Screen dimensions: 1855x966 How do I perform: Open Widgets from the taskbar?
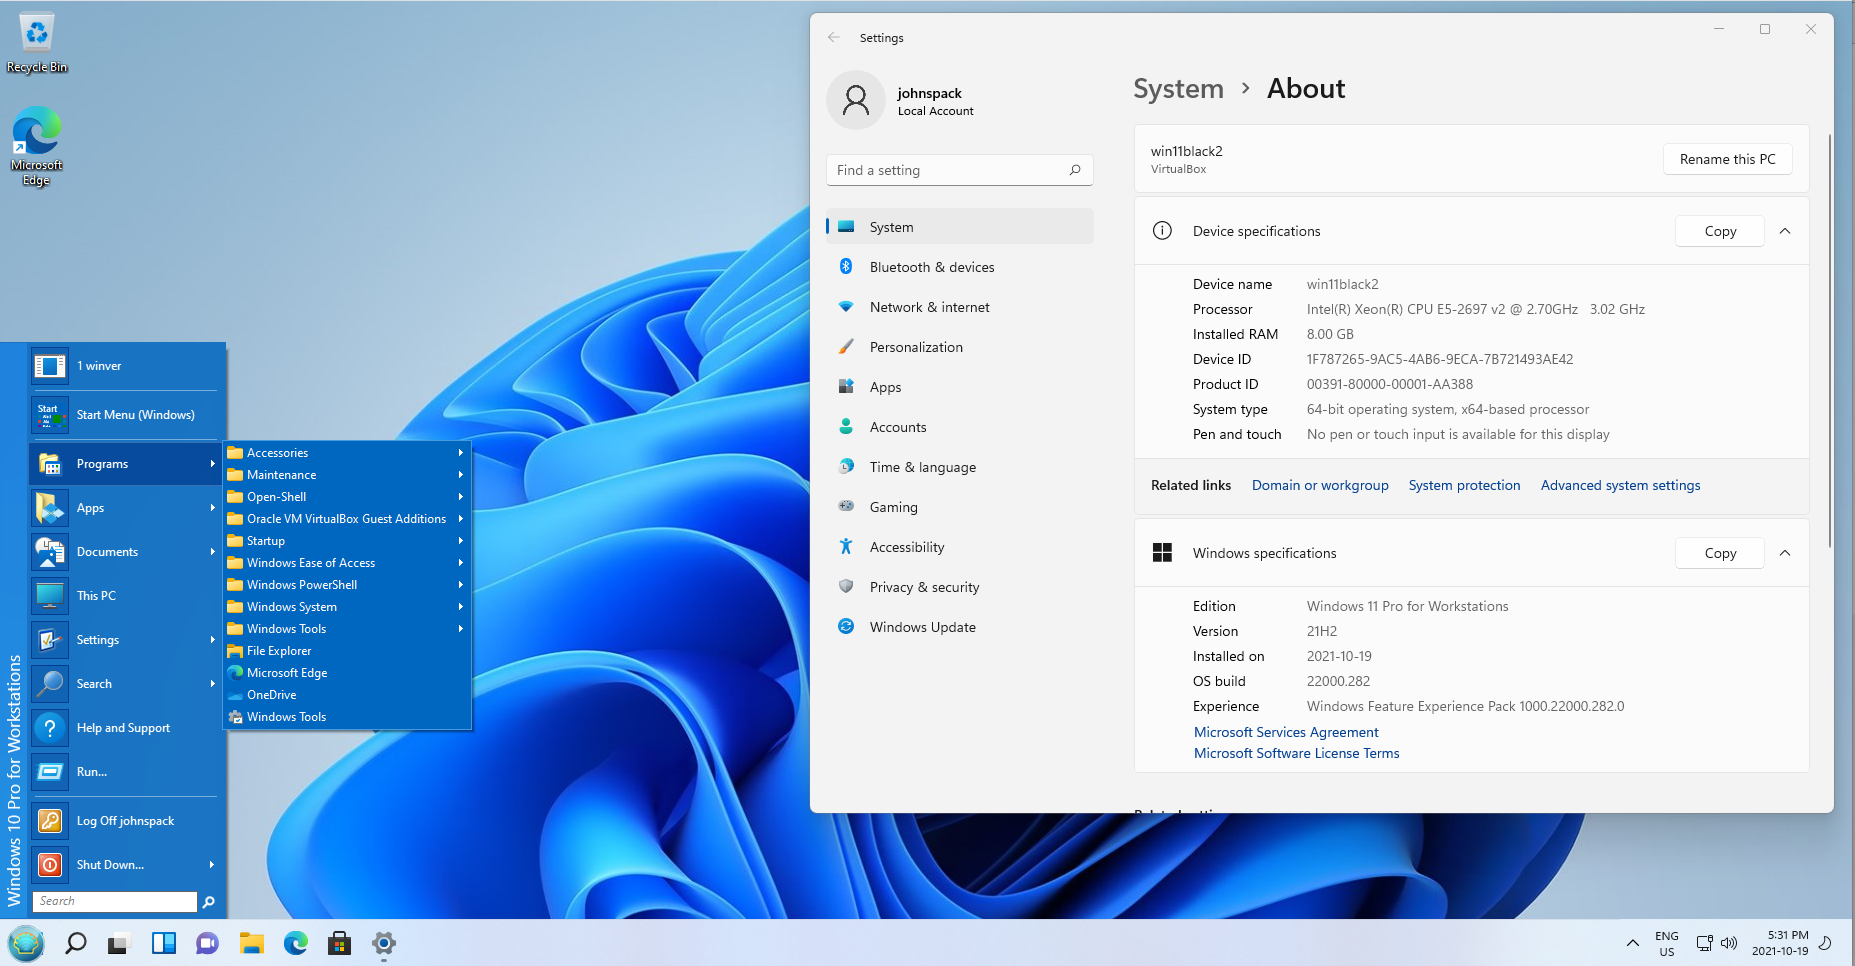tap(163, 943)
